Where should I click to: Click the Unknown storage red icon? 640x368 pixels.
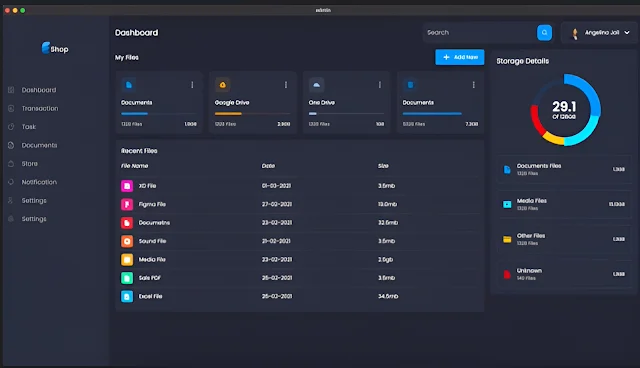click(x=507, y=274)
